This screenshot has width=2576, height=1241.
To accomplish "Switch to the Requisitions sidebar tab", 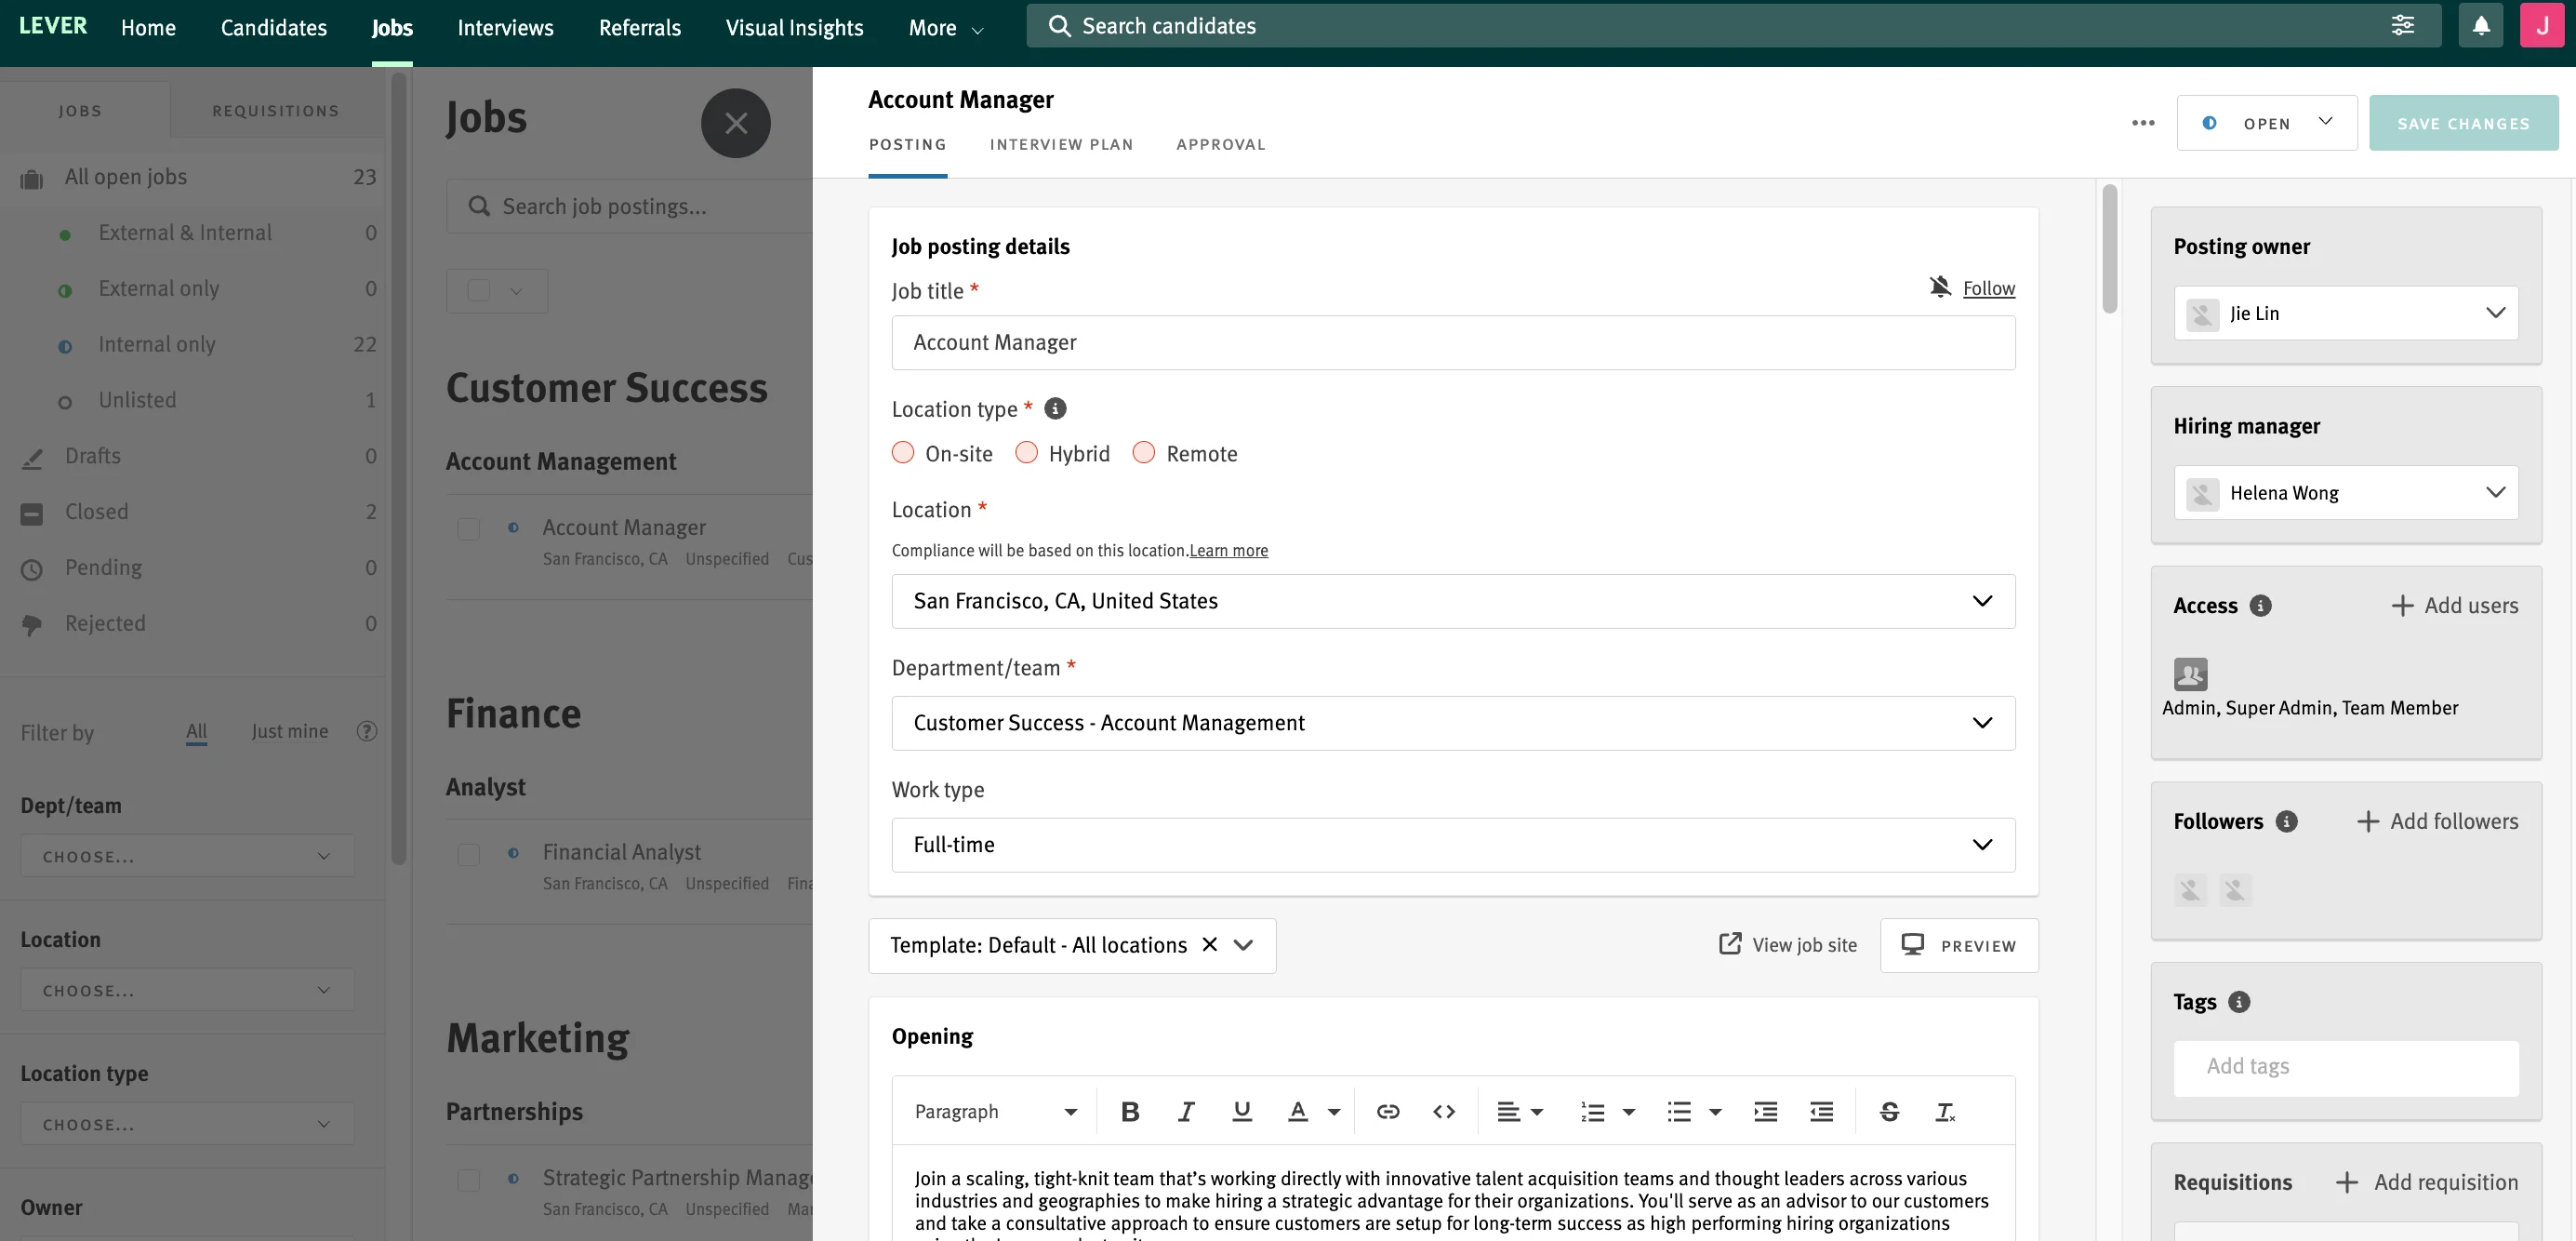I will (275, 110).
